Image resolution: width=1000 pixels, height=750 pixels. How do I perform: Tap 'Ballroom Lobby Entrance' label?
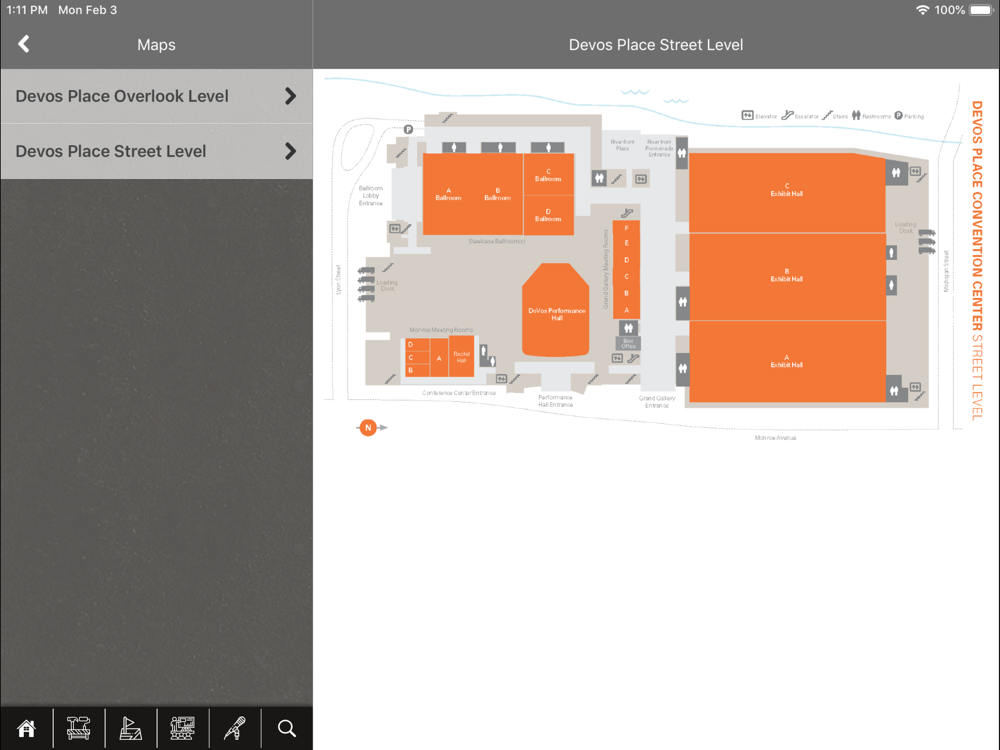(x=371, y=195)
